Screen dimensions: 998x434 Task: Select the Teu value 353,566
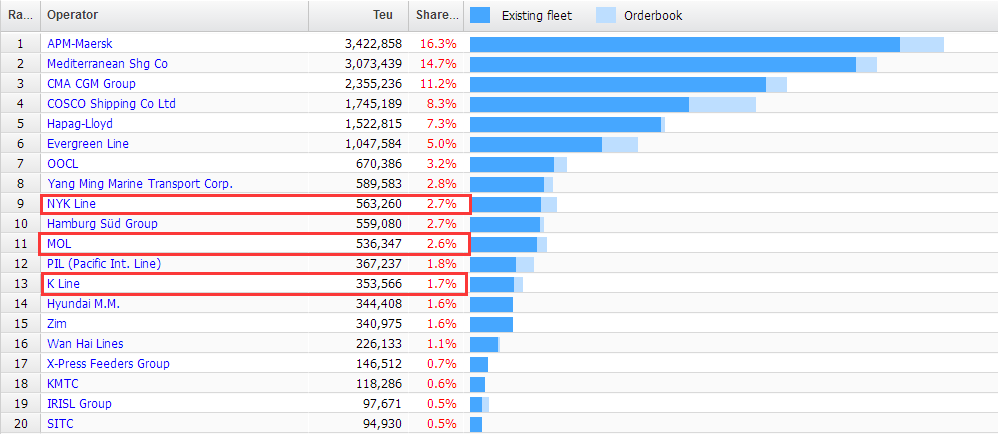[x=379, y=284]
